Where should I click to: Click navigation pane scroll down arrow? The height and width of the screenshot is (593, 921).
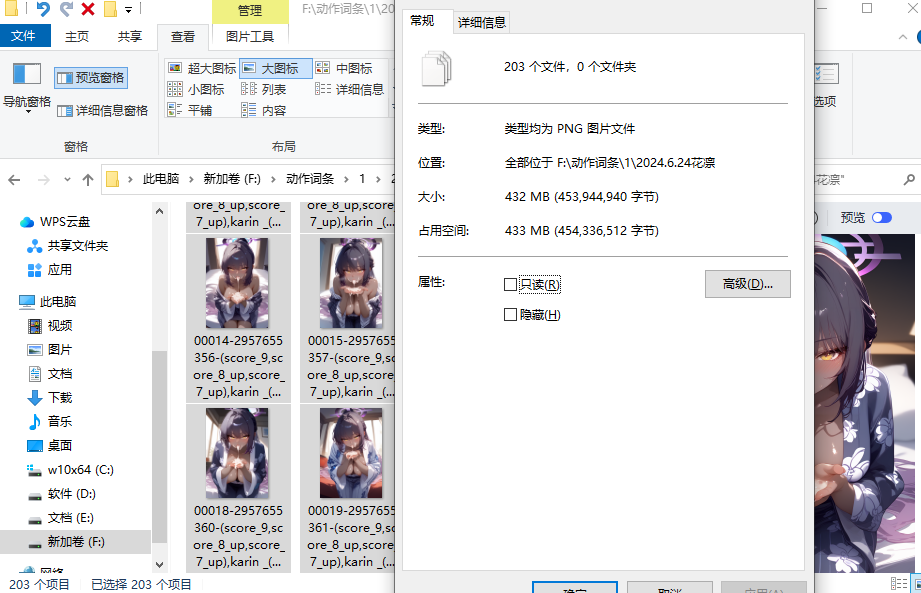[x=159, y=565]
